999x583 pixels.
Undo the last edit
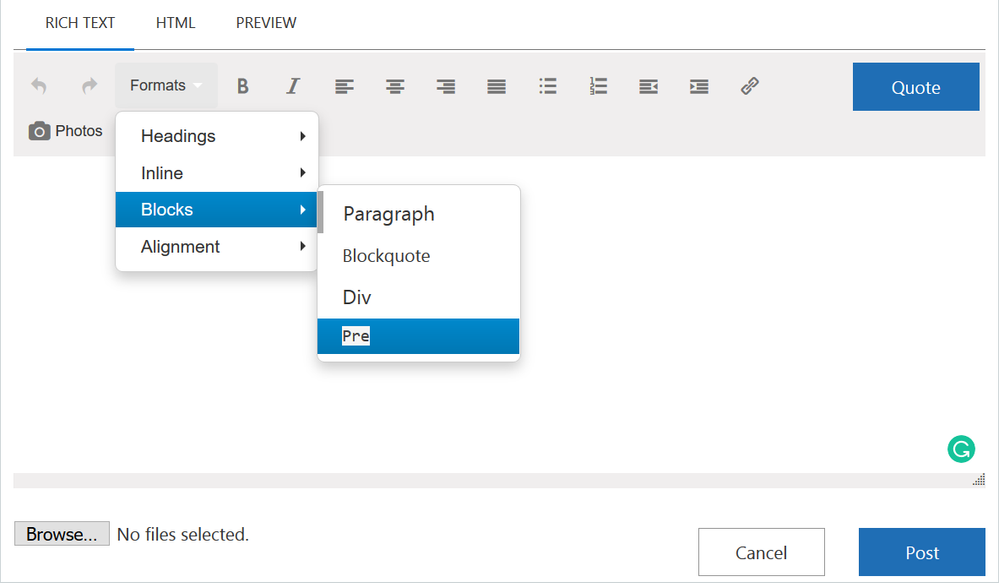point(39,85)
